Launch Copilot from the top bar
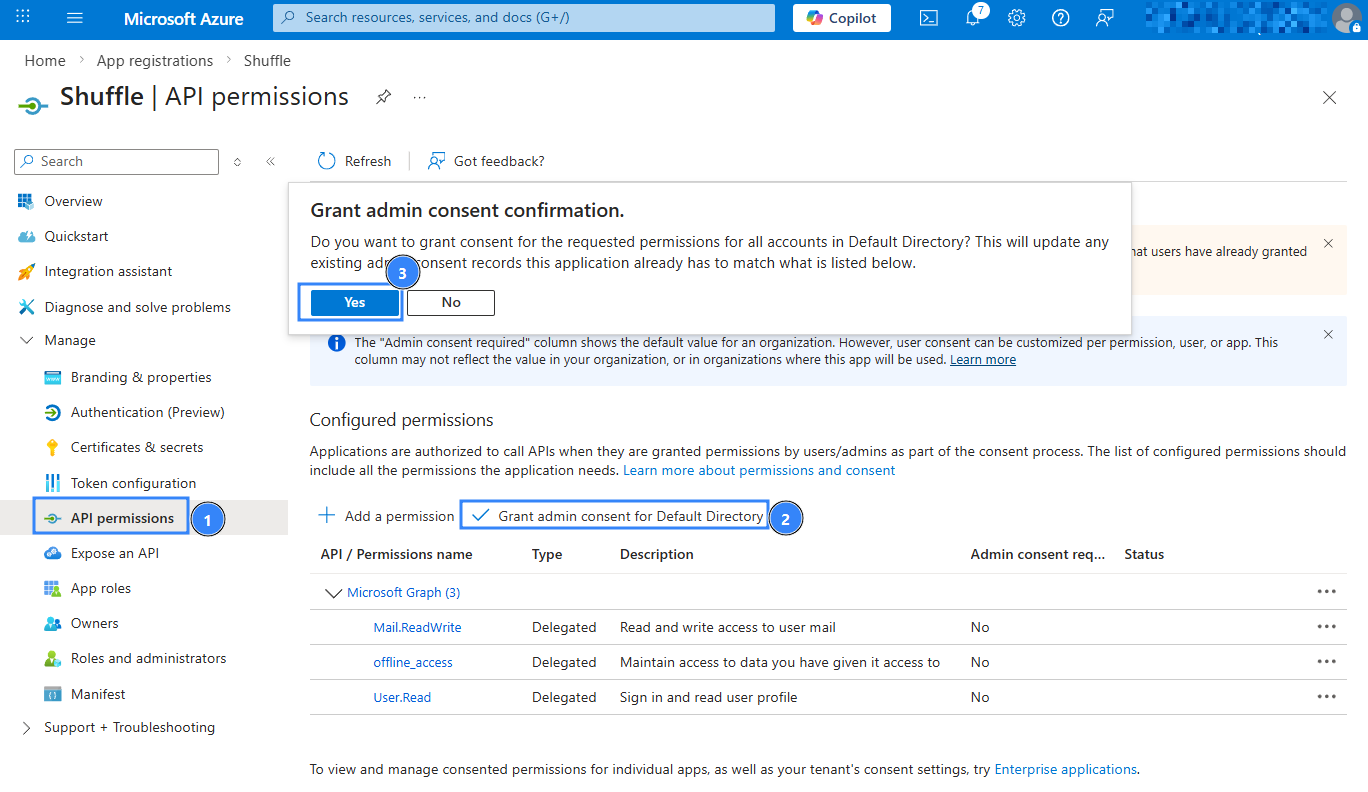1368x792 pixels. [841, 17]
